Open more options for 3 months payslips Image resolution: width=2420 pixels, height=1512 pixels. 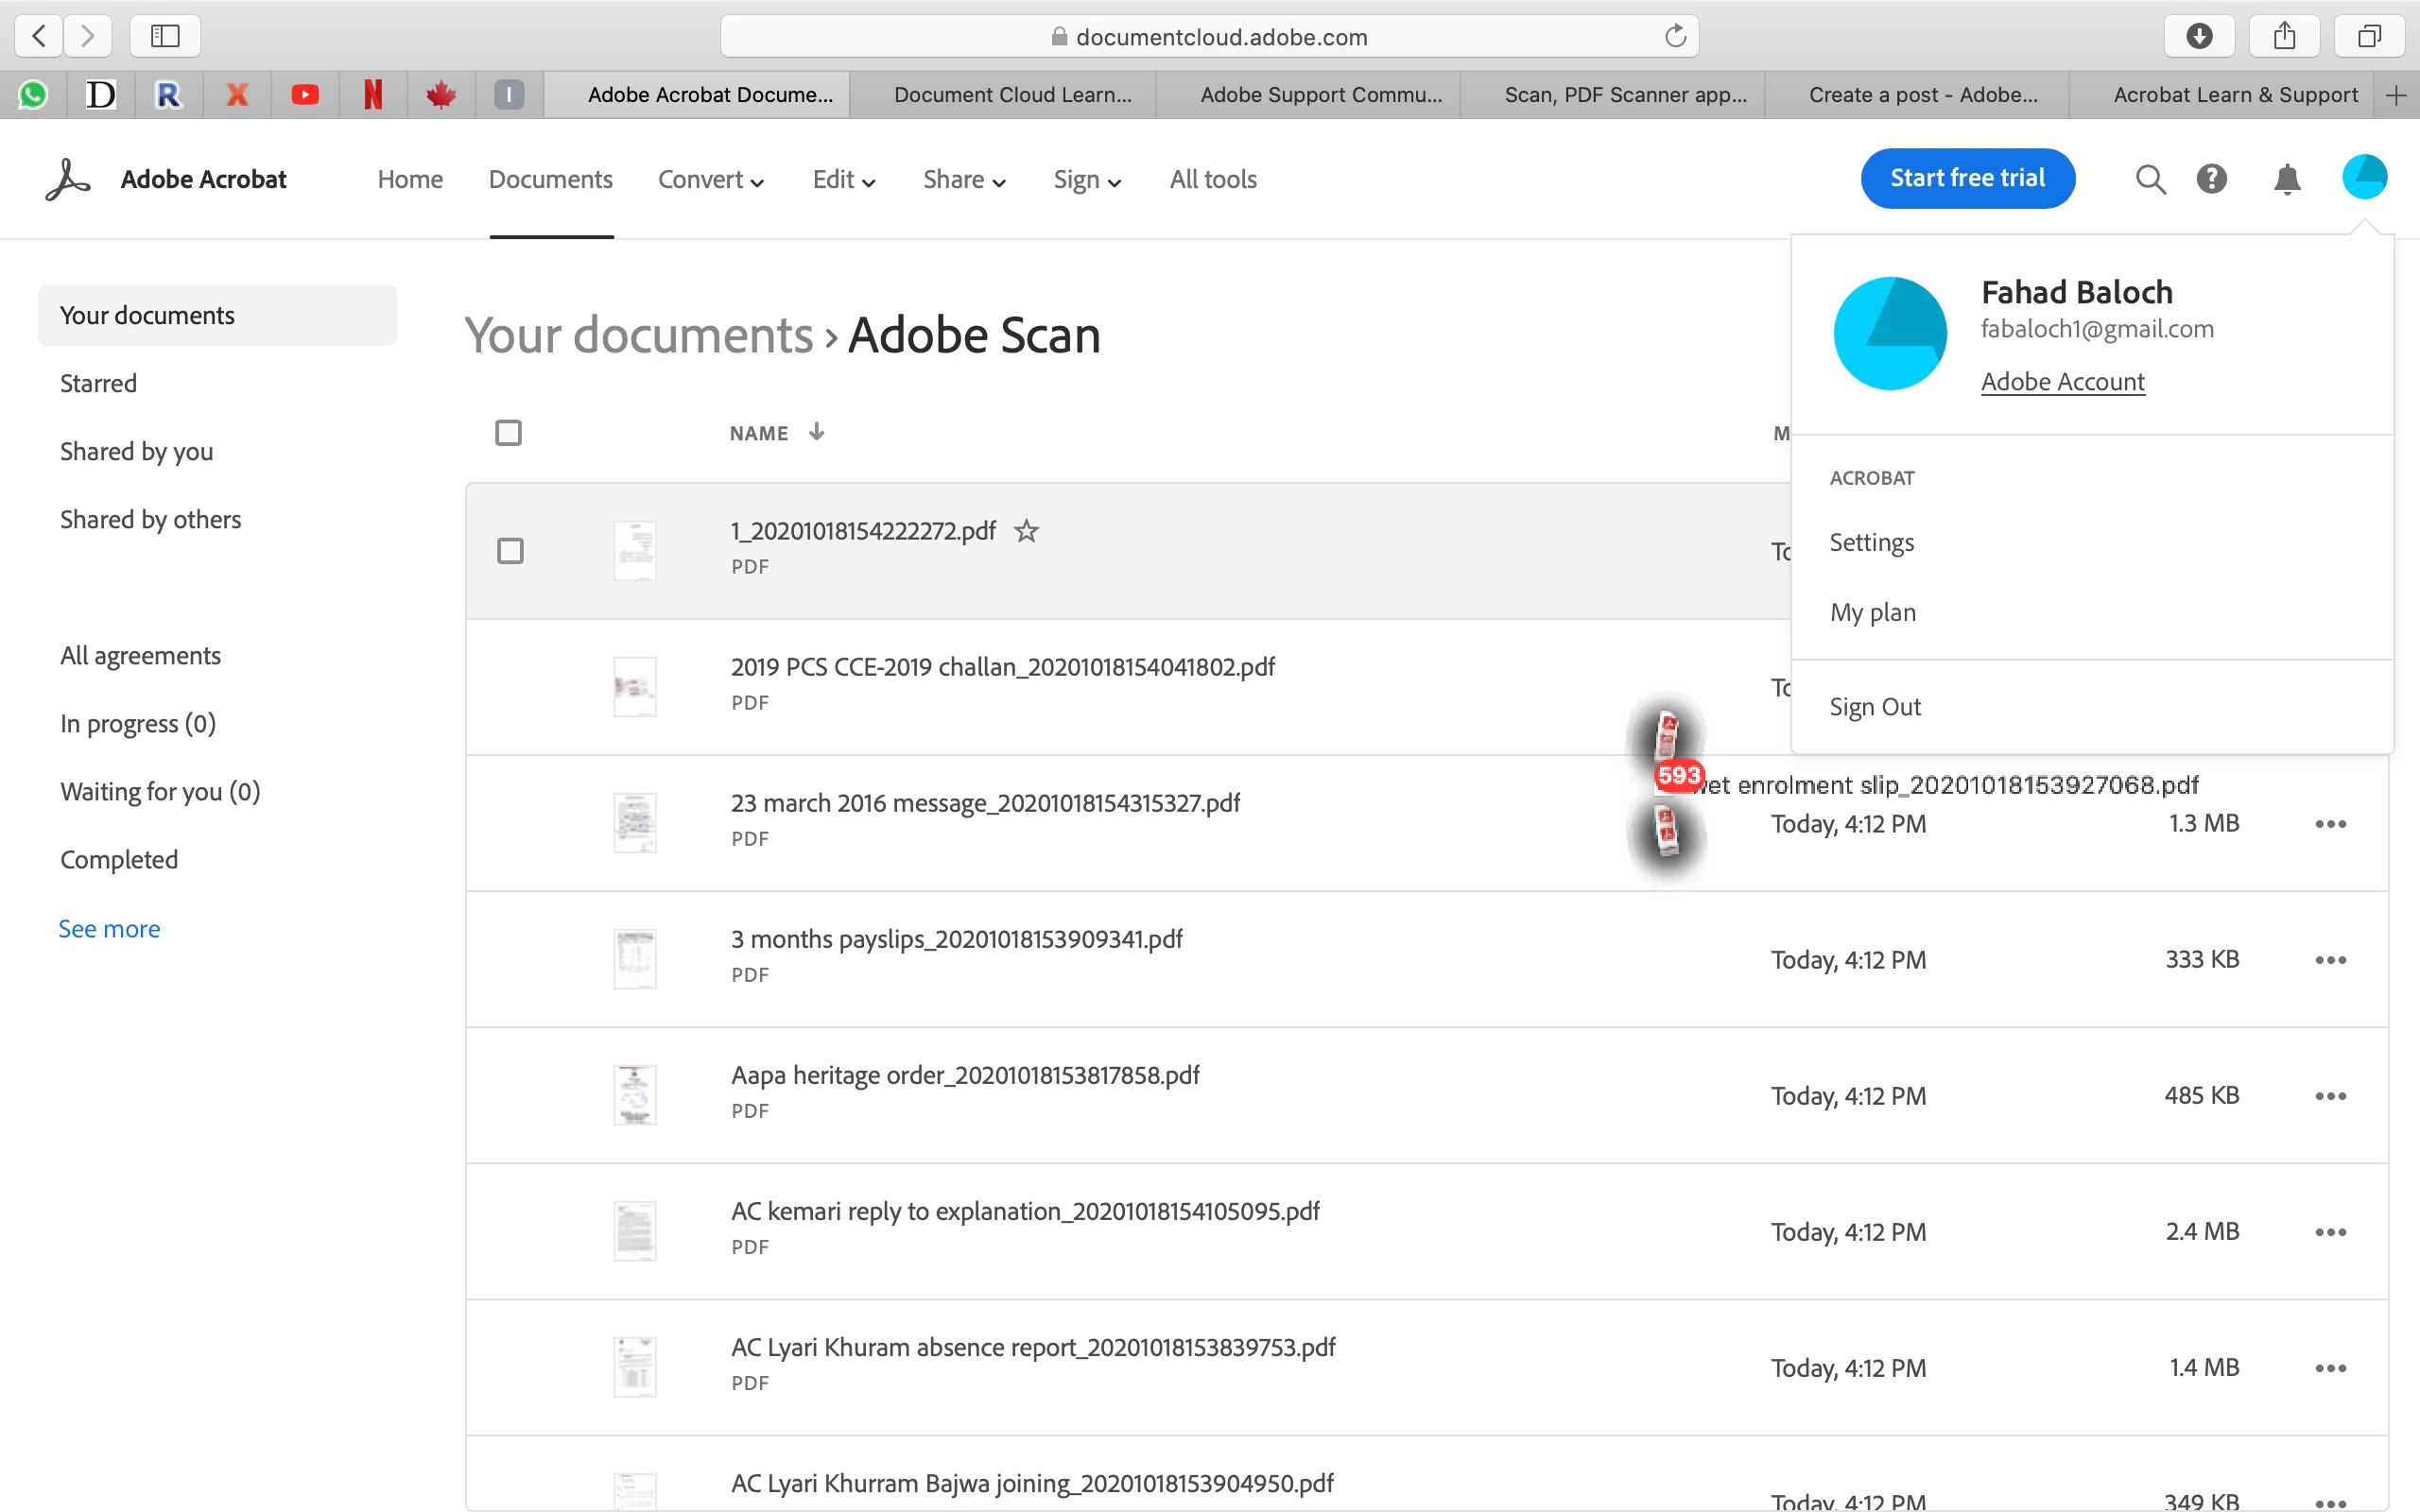point(2330,960)
